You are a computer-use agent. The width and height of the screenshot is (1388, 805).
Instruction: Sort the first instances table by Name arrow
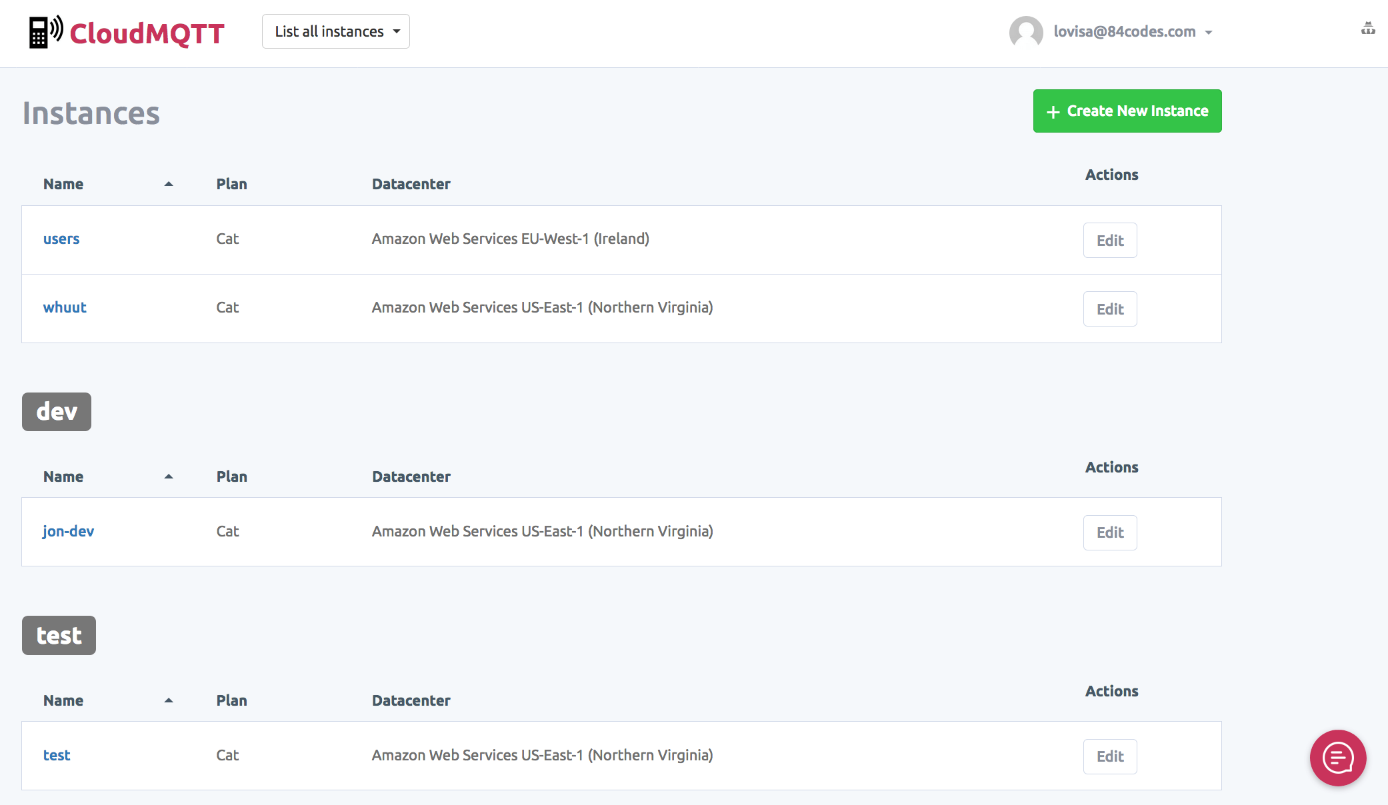168,184
